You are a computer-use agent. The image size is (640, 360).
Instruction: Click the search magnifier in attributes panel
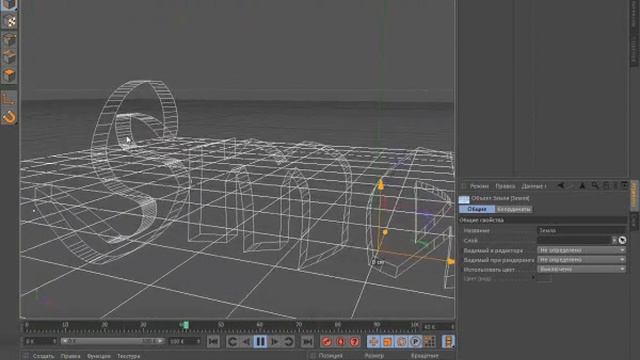[x=596, y=186]
